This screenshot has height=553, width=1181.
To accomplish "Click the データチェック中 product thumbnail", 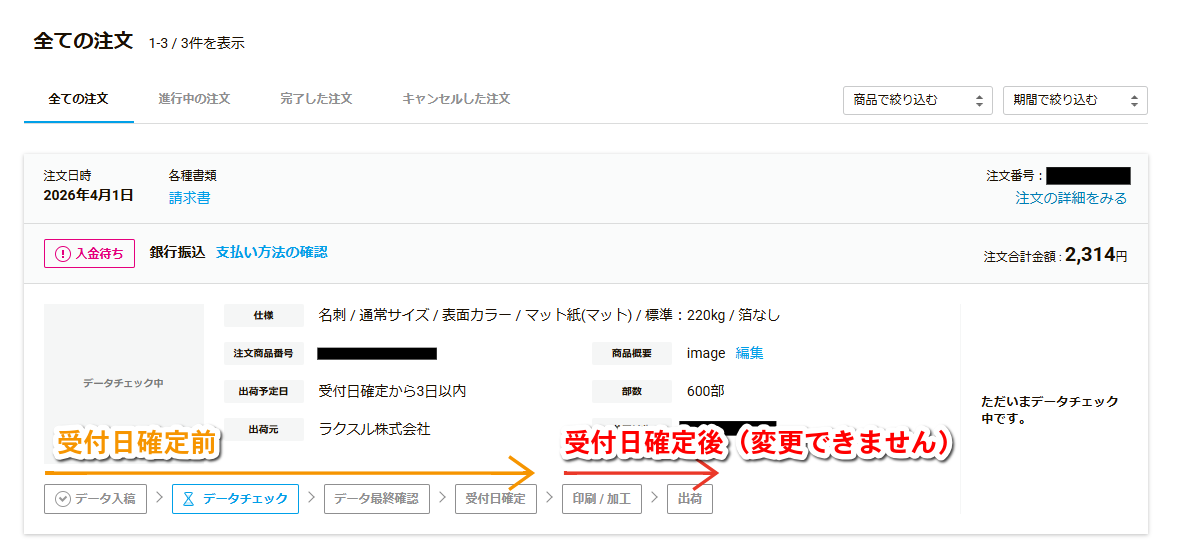I will (123, 383).
